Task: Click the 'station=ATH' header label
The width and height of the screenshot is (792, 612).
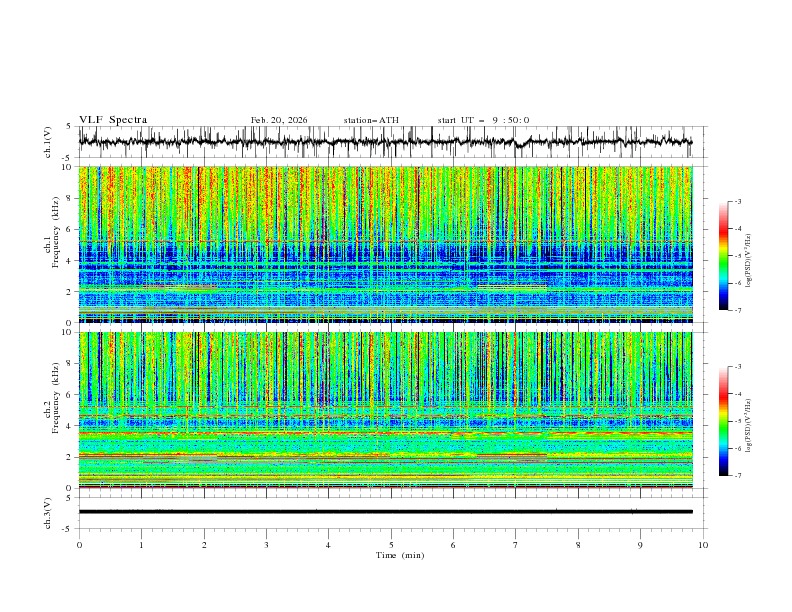Action: point(371,120)
